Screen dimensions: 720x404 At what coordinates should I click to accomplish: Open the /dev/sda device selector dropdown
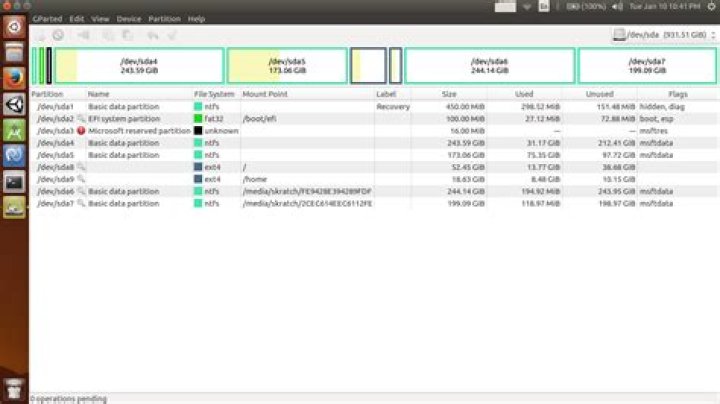(x=664, y=35)
